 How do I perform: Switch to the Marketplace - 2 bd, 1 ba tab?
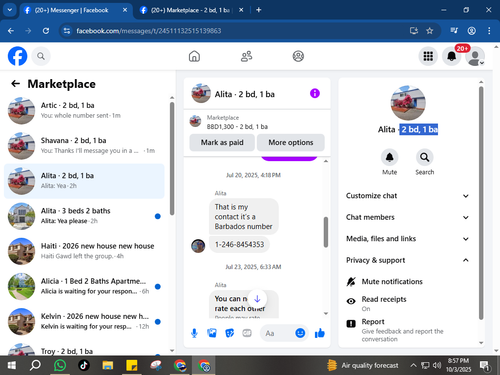[191, 10]
